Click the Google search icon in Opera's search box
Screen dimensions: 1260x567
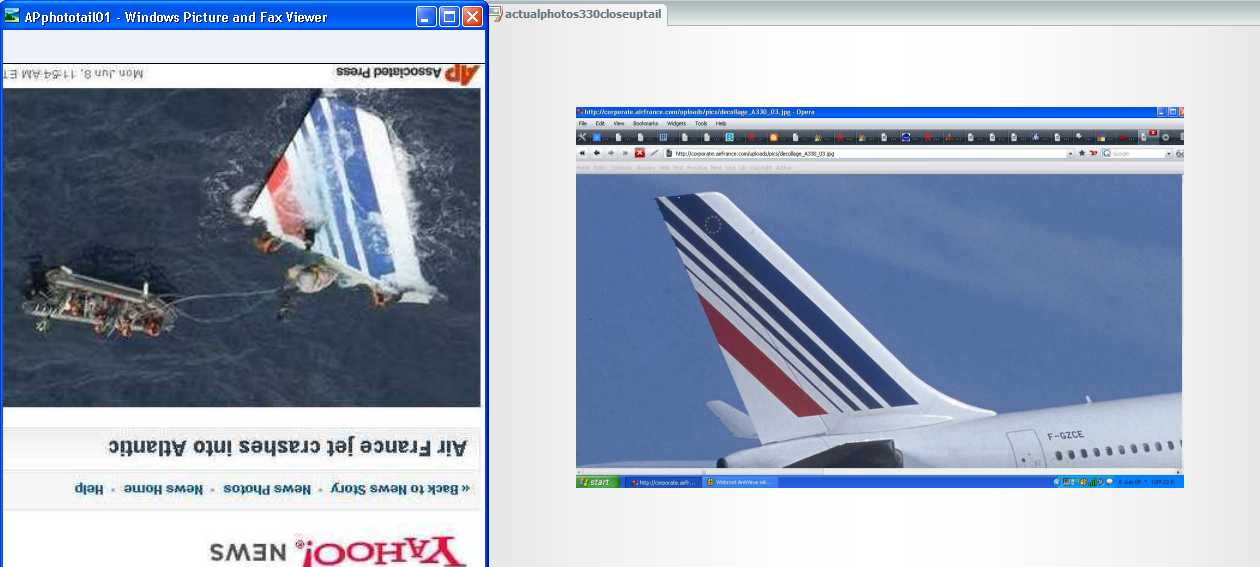tap(1107, 153)
